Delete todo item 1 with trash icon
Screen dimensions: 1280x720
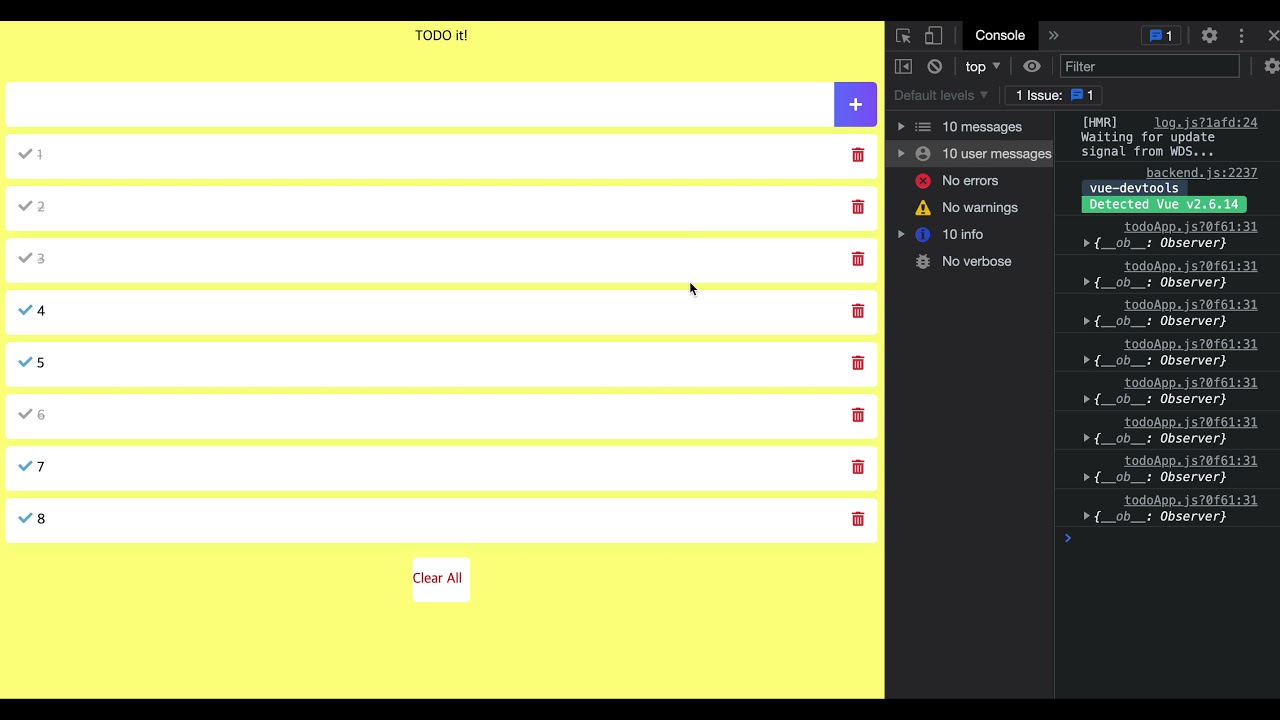(x=857, y=155)
